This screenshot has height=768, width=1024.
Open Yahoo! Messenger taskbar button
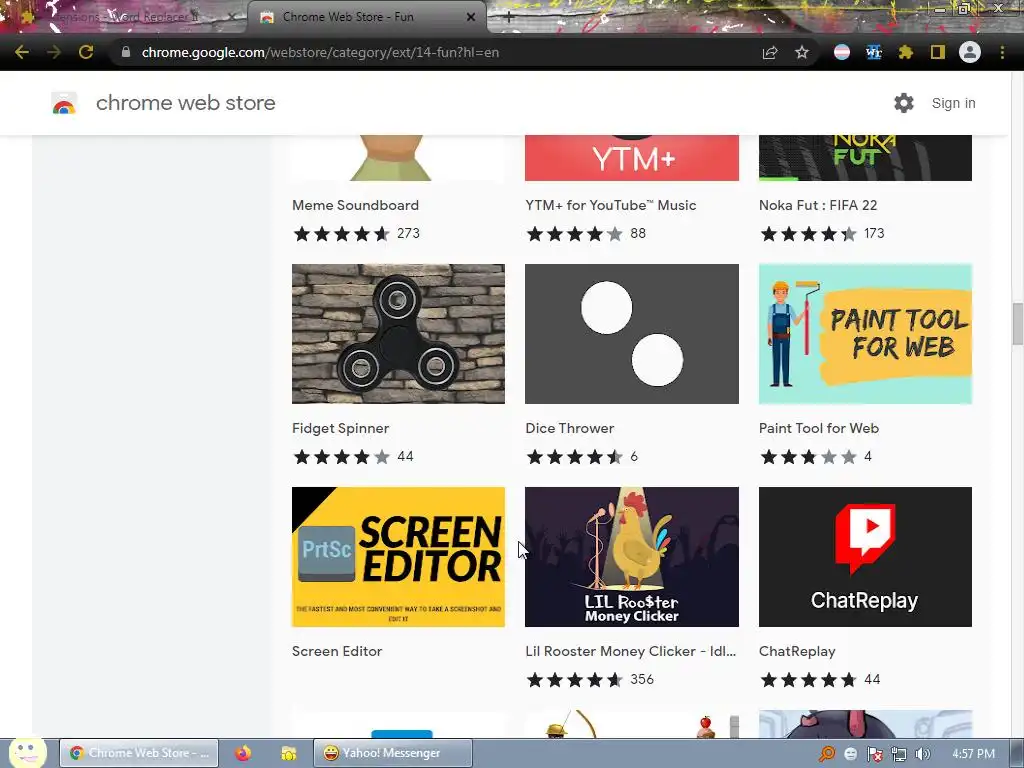pyautogui.click(x=392, y=753)
